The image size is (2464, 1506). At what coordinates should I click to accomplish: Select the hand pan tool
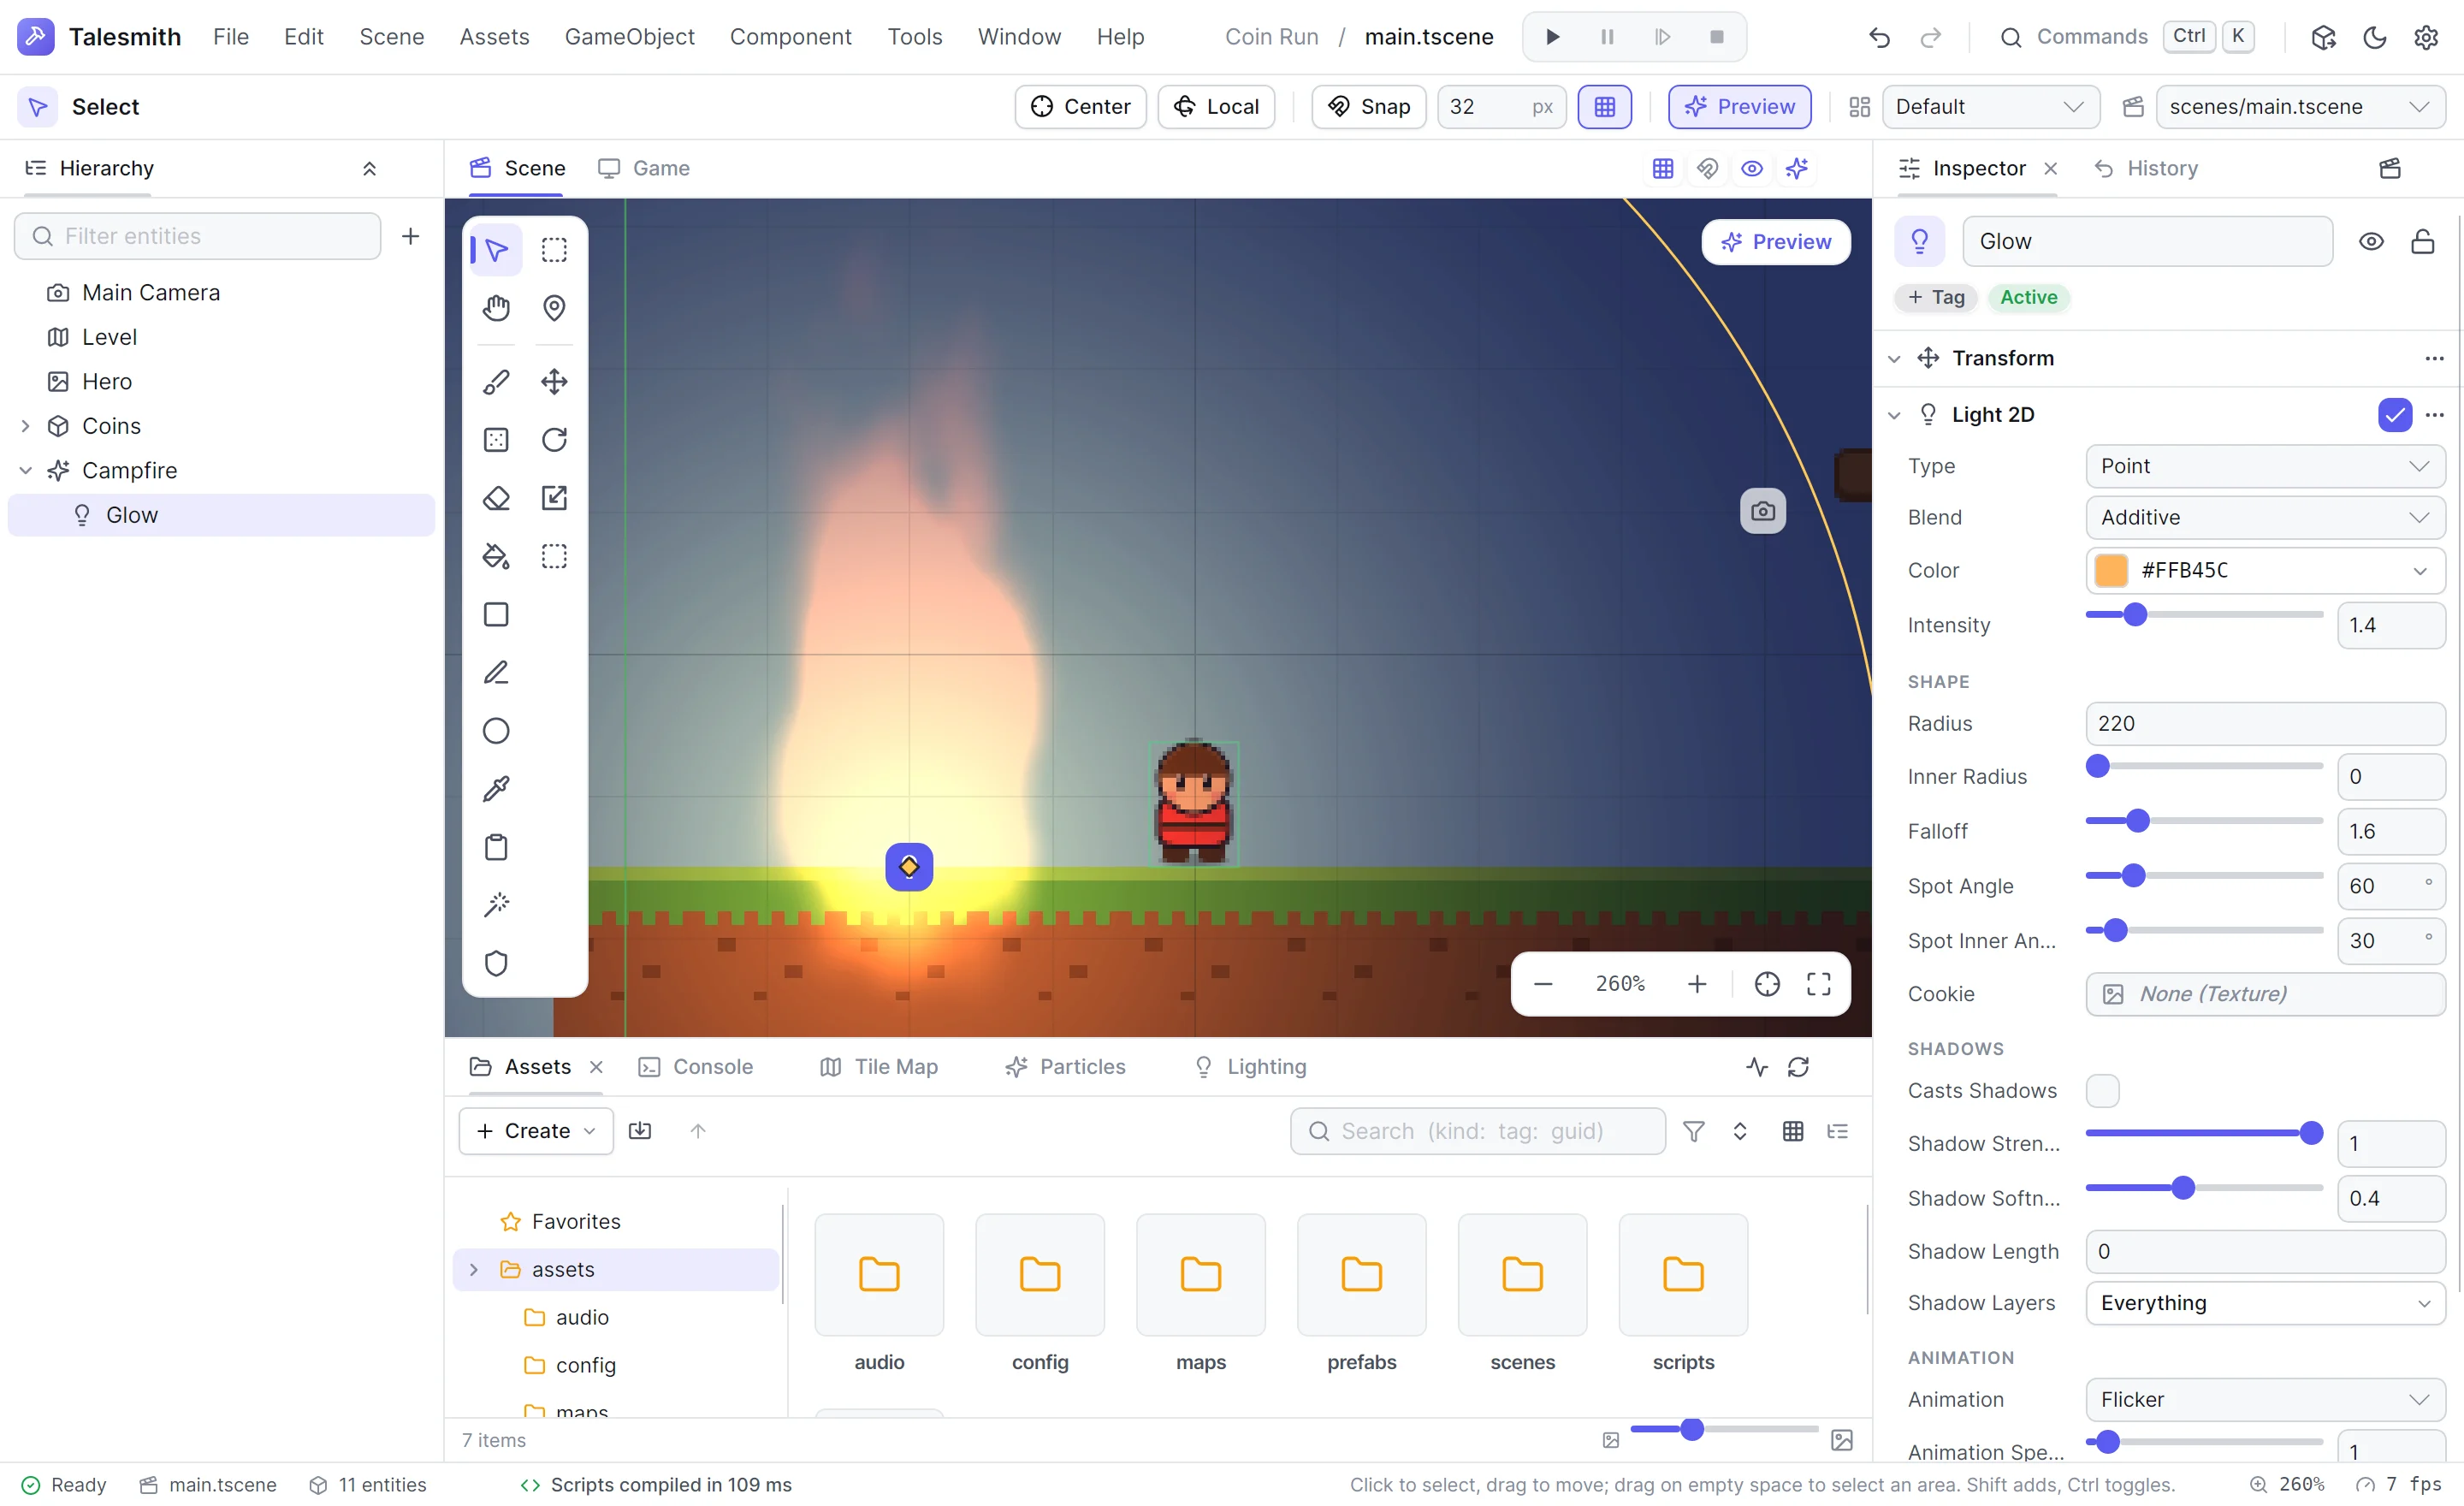[x=496, y=308]
